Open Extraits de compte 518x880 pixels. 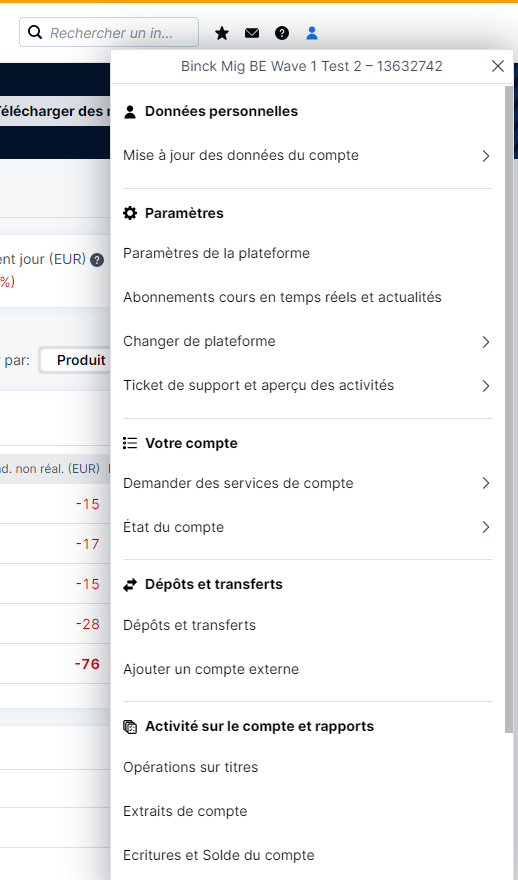click(185, 811)
